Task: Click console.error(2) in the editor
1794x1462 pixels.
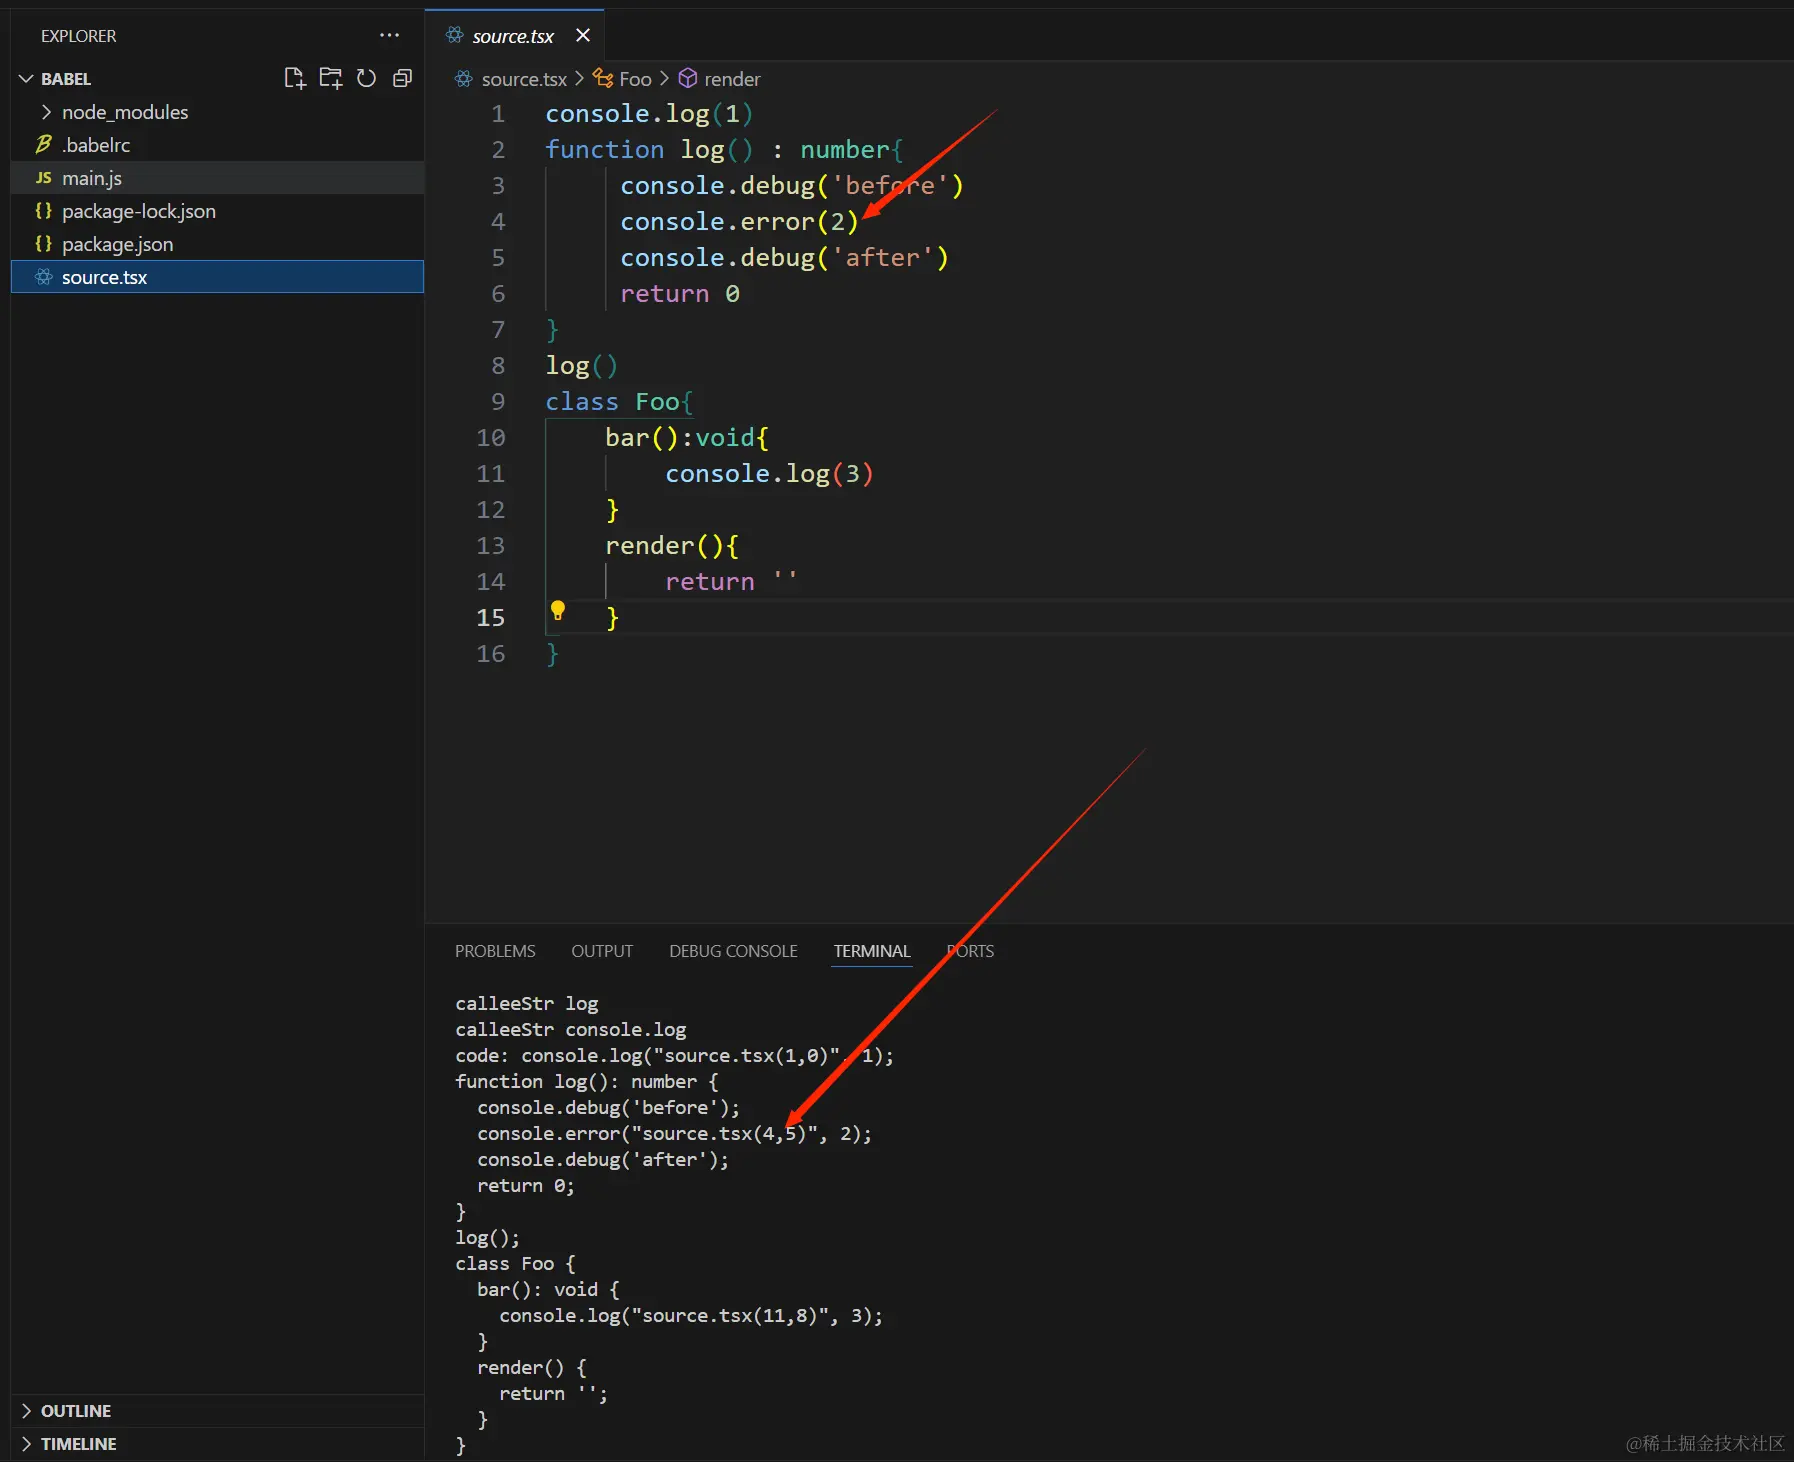Action: 740,222
